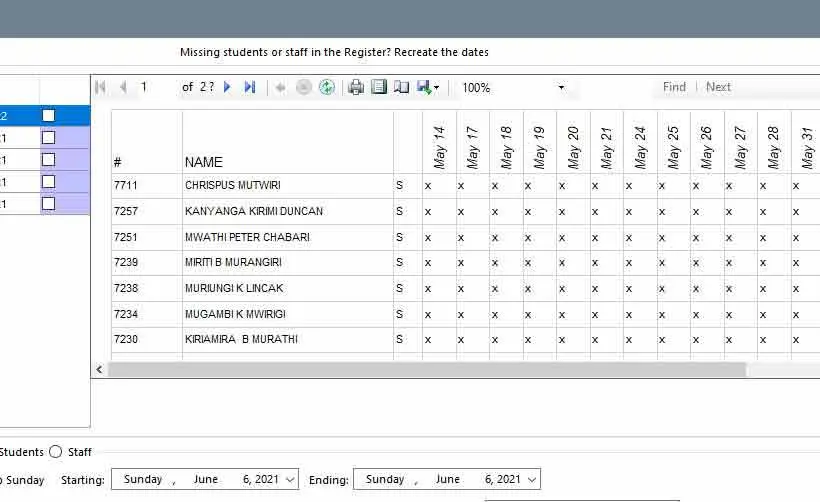Screen dimensions: 820x502
Task: Click CHRISPUS MUTWIRI's May 14 mark
Action: (428, 186)
